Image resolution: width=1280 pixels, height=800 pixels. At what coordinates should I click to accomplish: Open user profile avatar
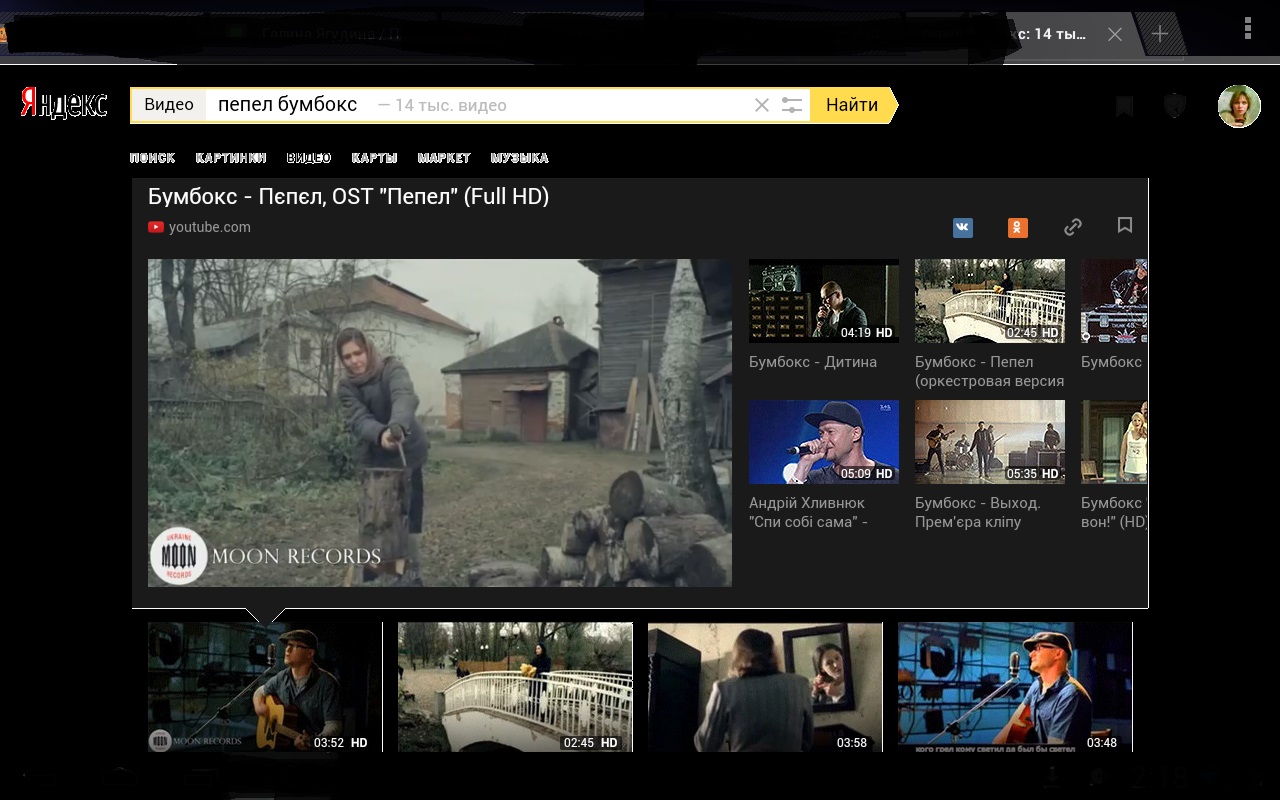tap(1238, 106)
